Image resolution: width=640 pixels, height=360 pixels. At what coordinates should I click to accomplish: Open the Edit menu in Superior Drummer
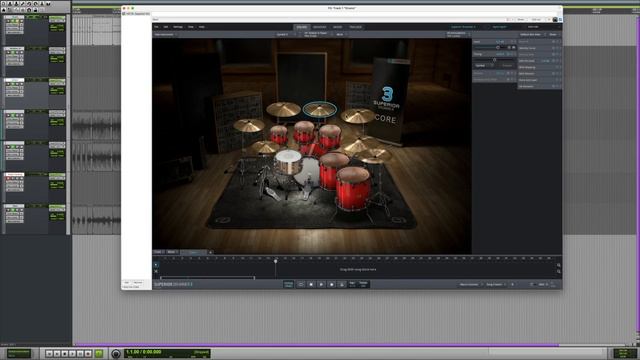click(166, 27)
